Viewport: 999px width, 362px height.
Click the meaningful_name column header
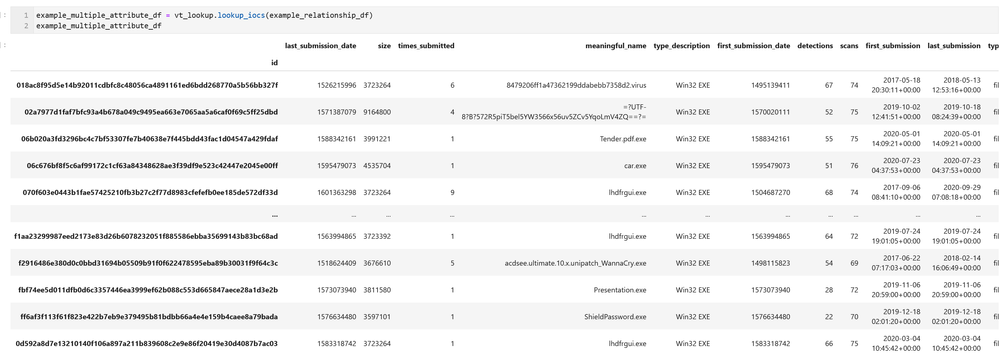pos(616,46)
